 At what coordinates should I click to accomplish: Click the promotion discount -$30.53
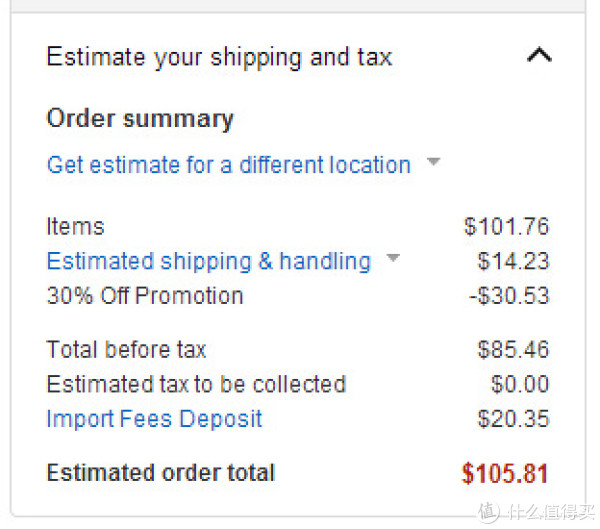(x=509, y=296)
